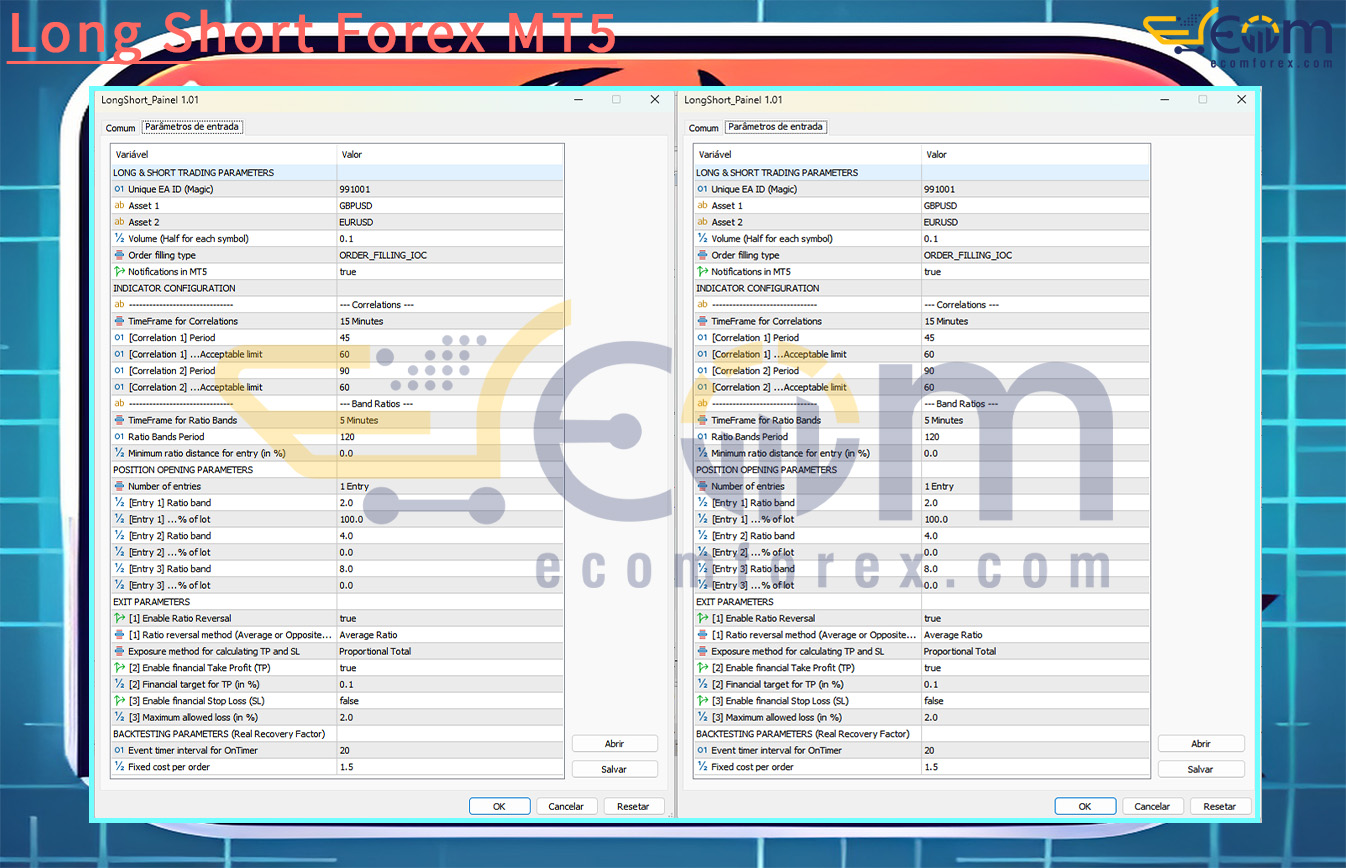
Task: Click Abrir button in right window
Action: 1201,744
